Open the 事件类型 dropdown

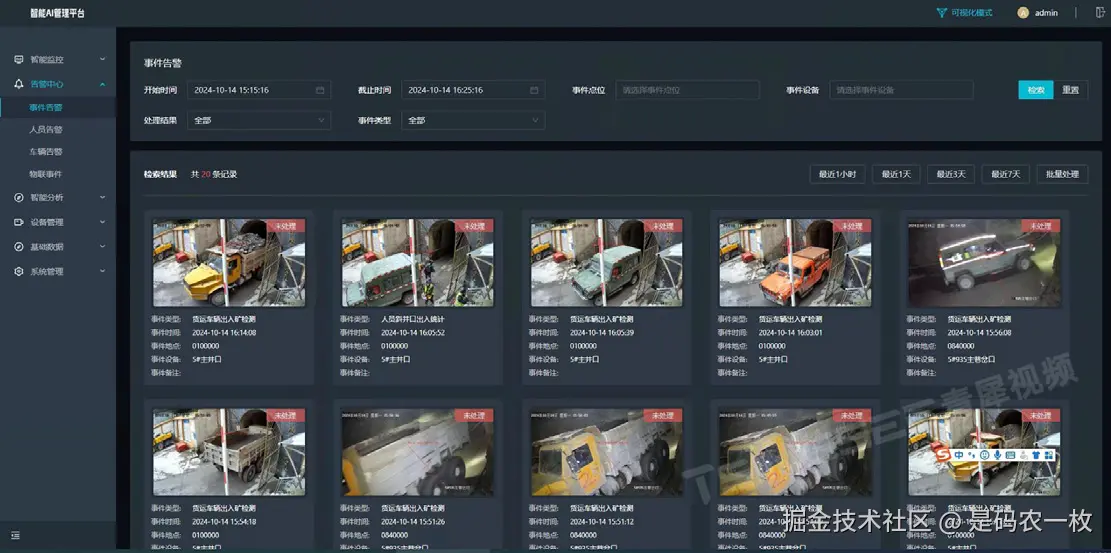[x=473, y=121]
